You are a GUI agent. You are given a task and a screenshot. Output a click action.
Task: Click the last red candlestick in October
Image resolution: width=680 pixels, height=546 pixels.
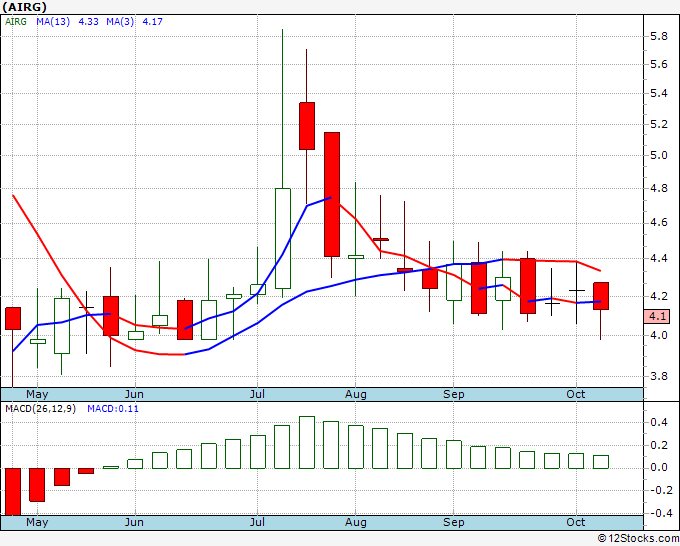(x=601, y=296)
